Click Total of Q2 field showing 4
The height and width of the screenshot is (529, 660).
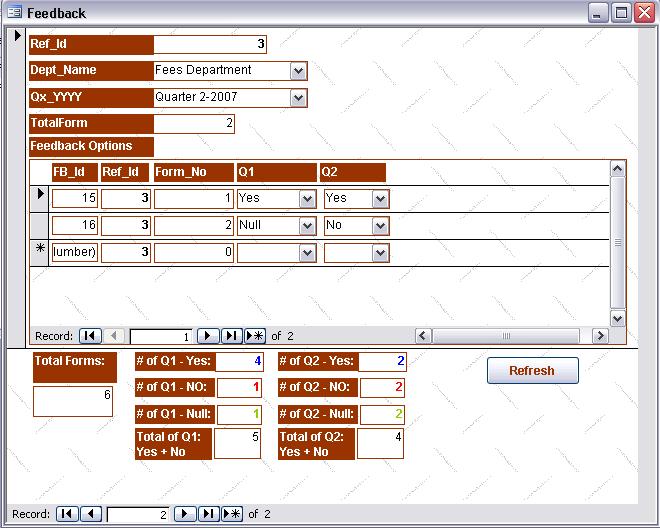(381, 443)
